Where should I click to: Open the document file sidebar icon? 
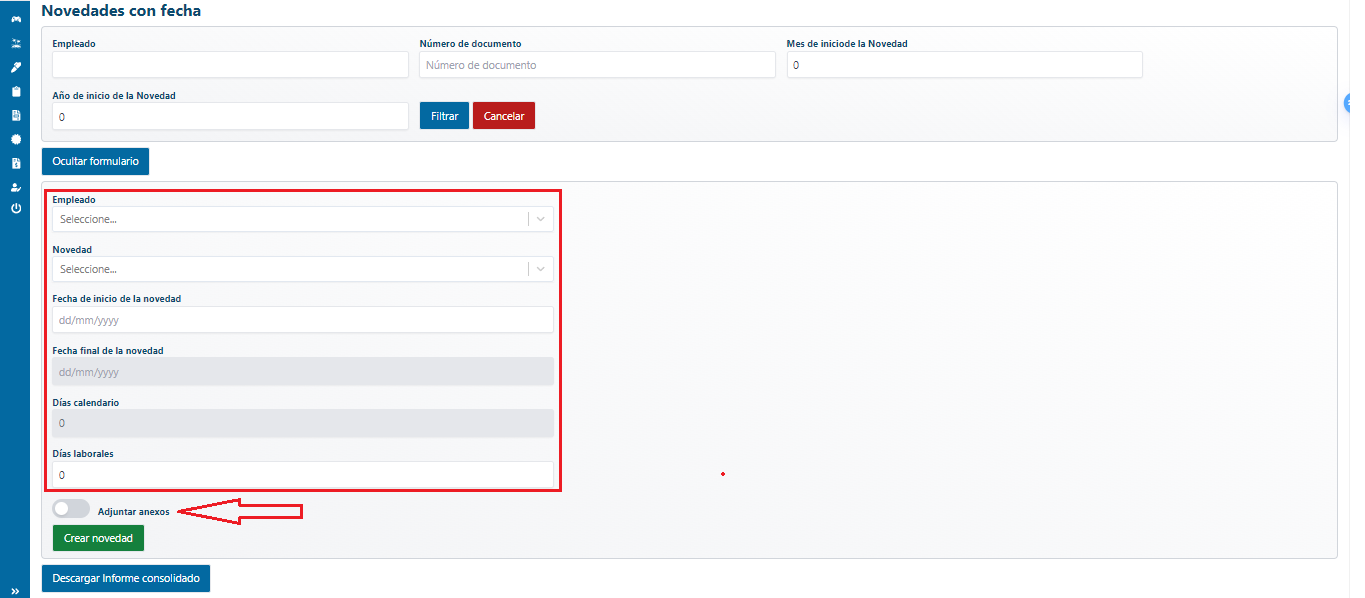(15, 115)
